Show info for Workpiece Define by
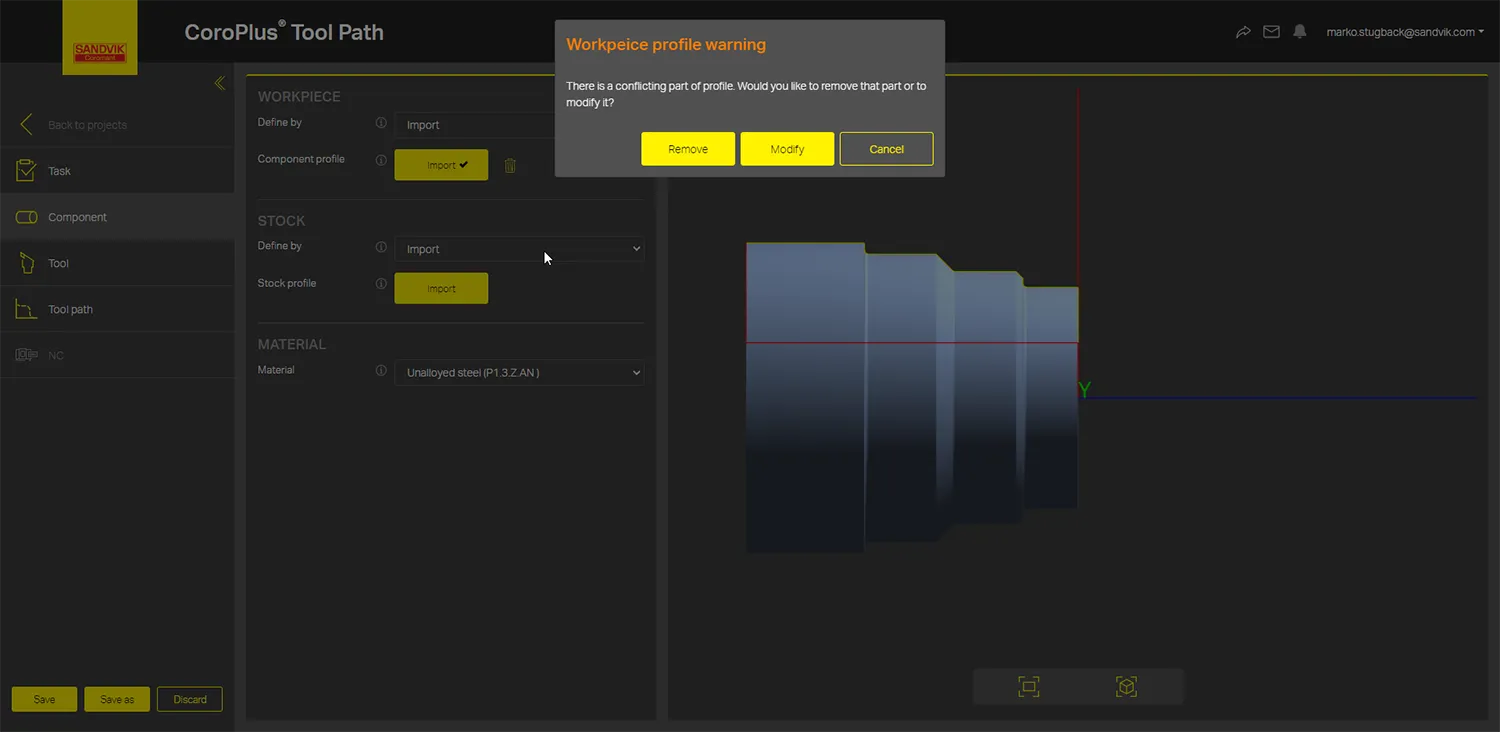 click(x=380, y=123)
